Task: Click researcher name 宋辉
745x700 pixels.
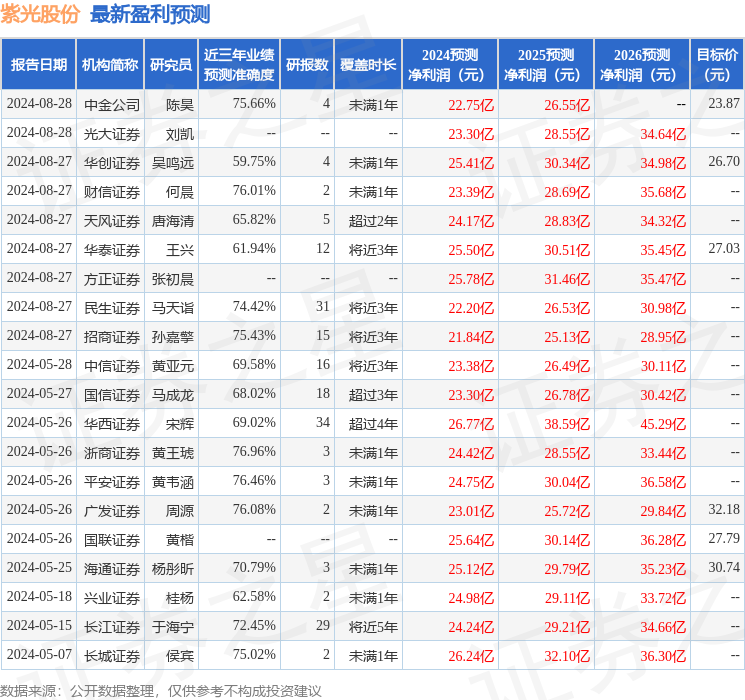Action: pyautogui.click(x=180, y=424)
